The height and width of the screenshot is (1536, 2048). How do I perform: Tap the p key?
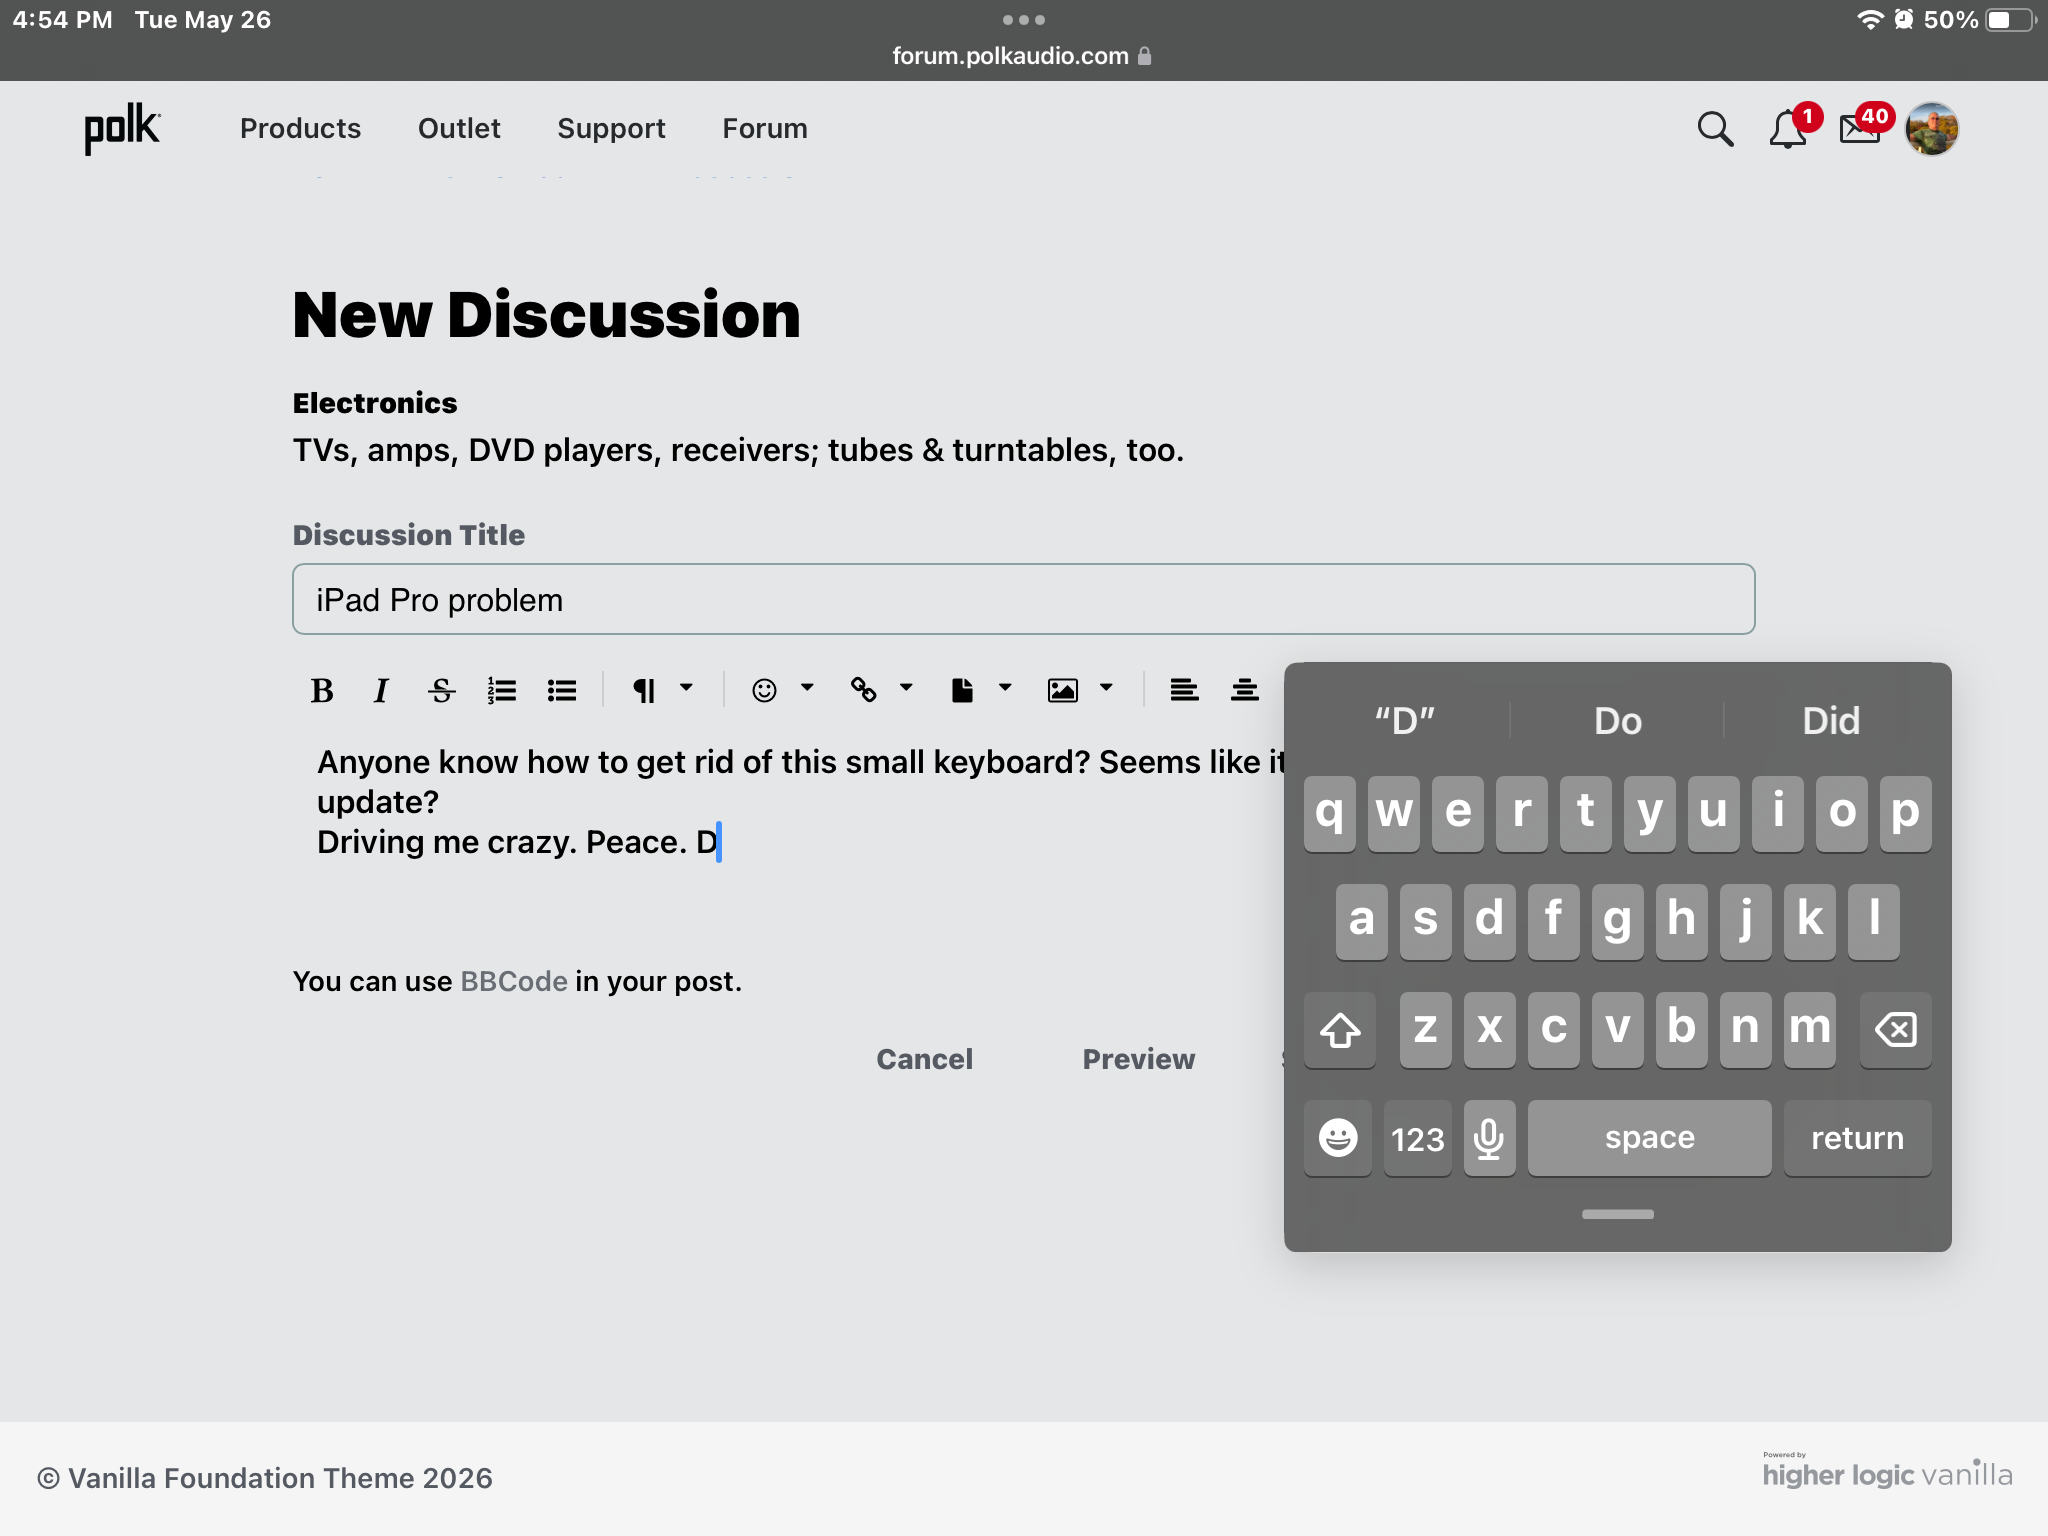1906,814
